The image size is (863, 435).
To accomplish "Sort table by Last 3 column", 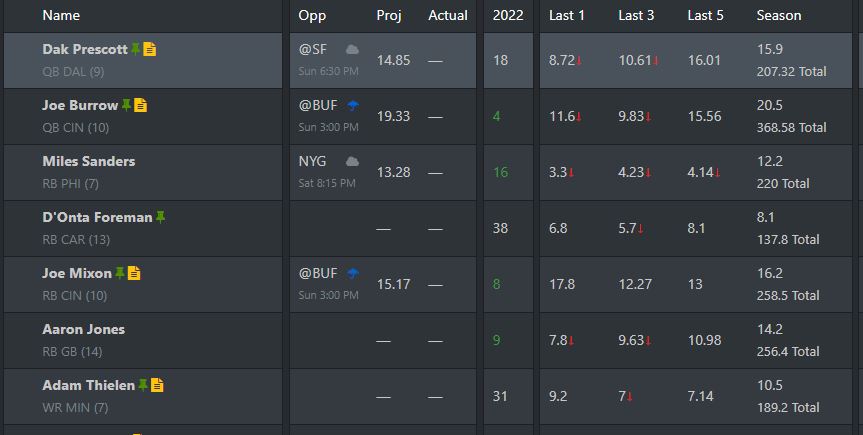I will (636, 15).
